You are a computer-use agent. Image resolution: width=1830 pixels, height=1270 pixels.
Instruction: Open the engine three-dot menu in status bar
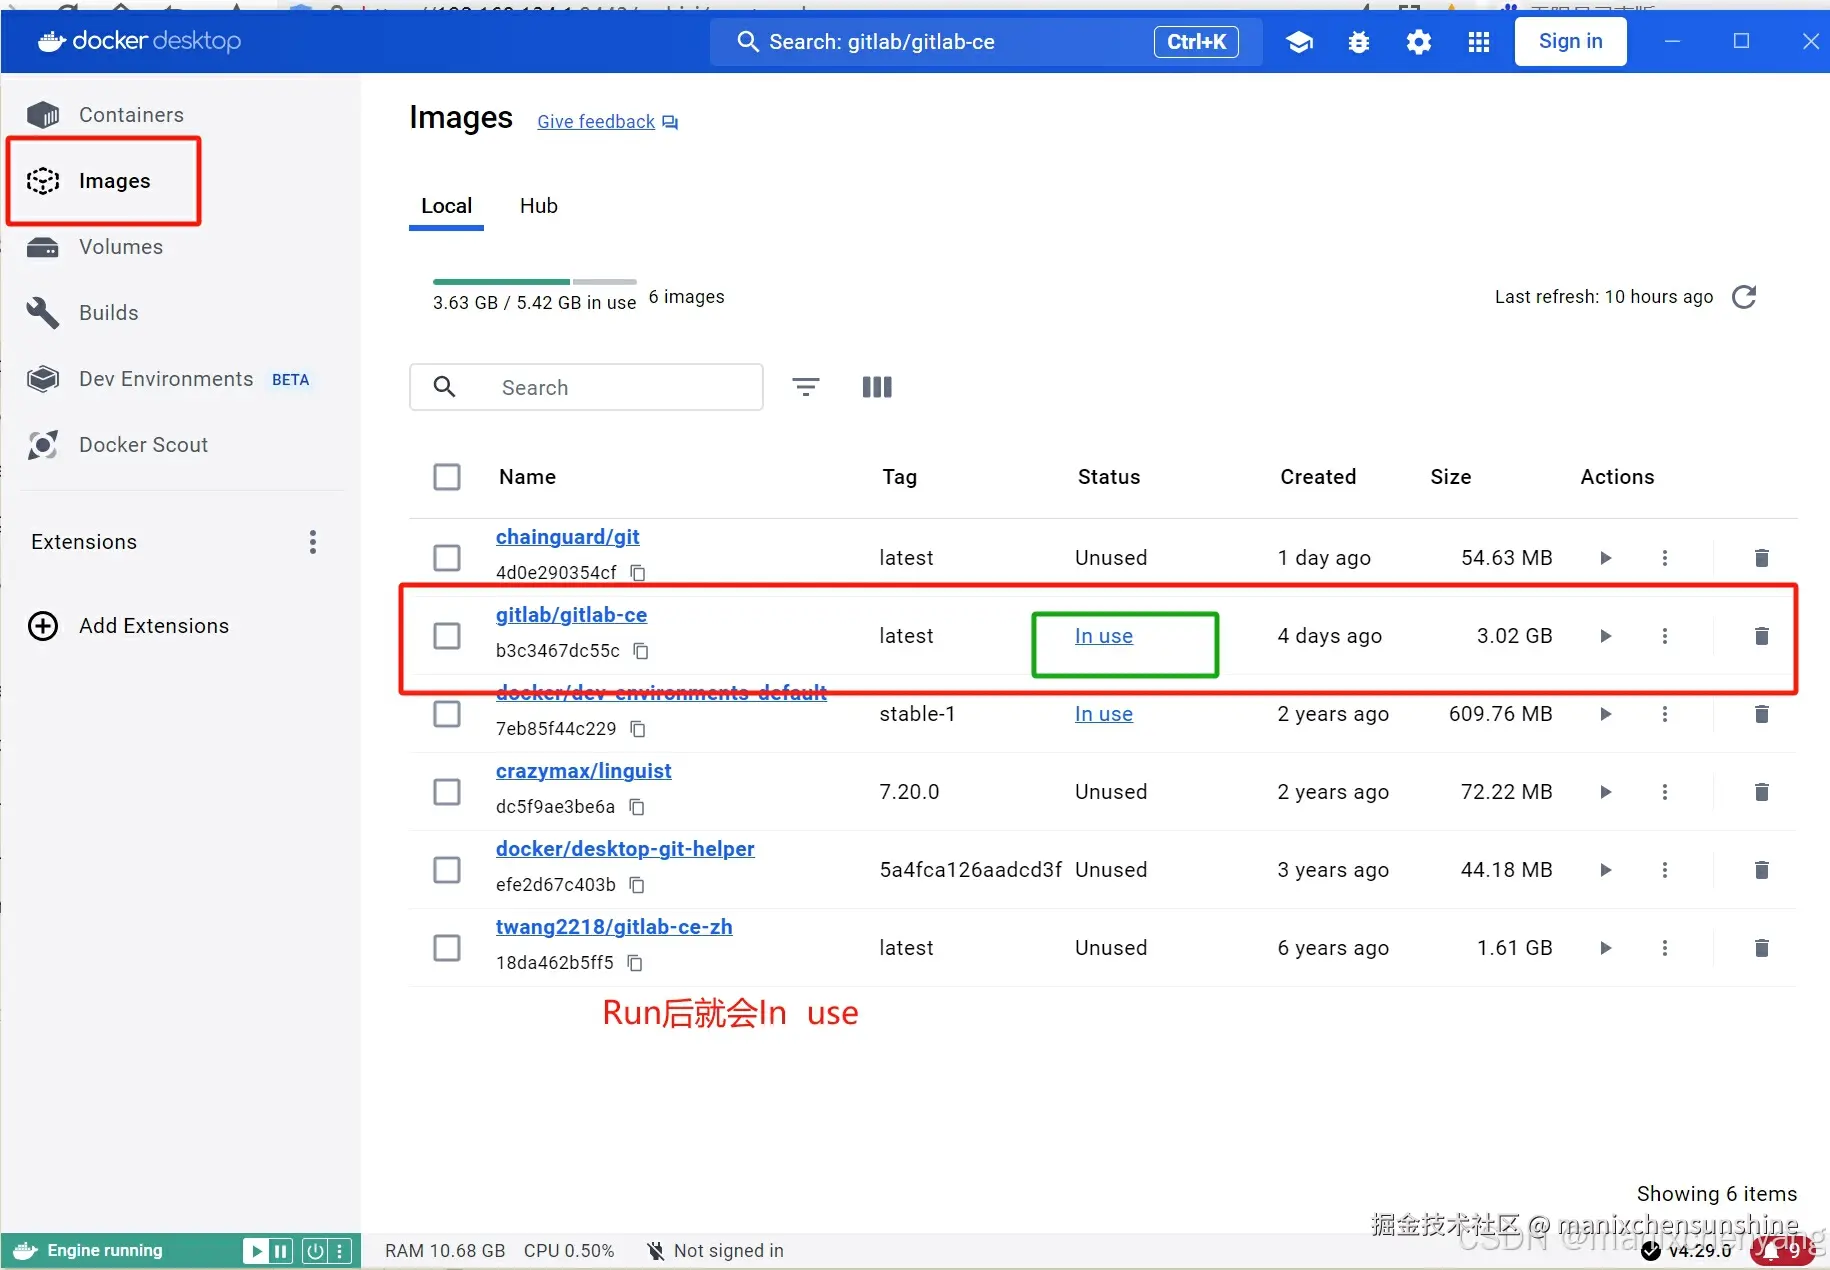tap(340, 1251)
